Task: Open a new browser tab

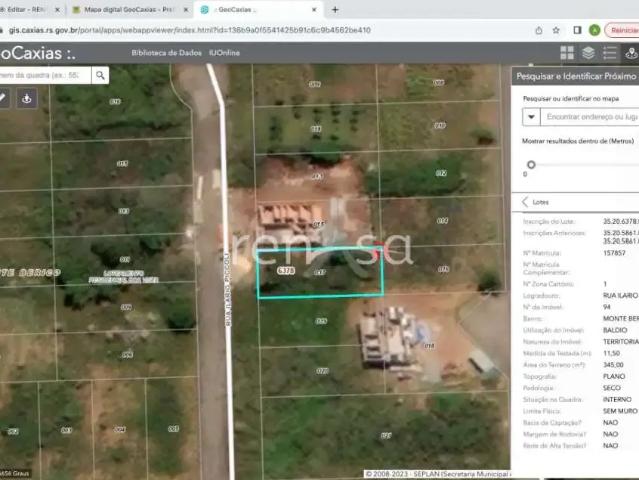Action: pos(334,9)
